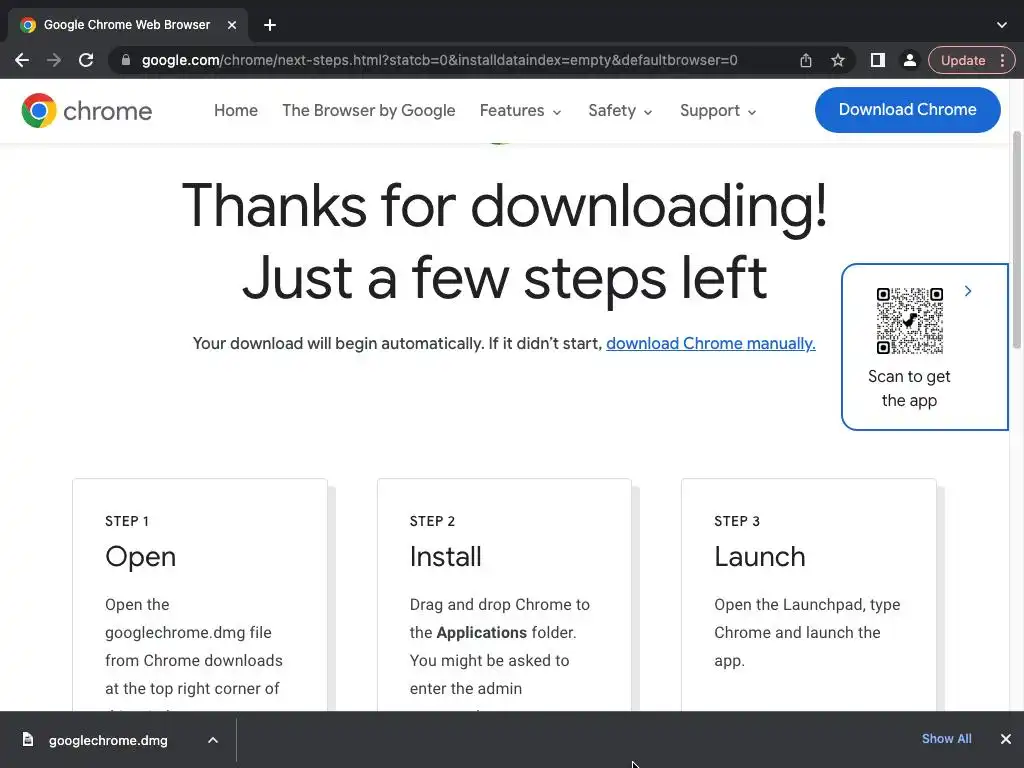
Task: Click the Scan to get the app text
Action: click(909, 389)
